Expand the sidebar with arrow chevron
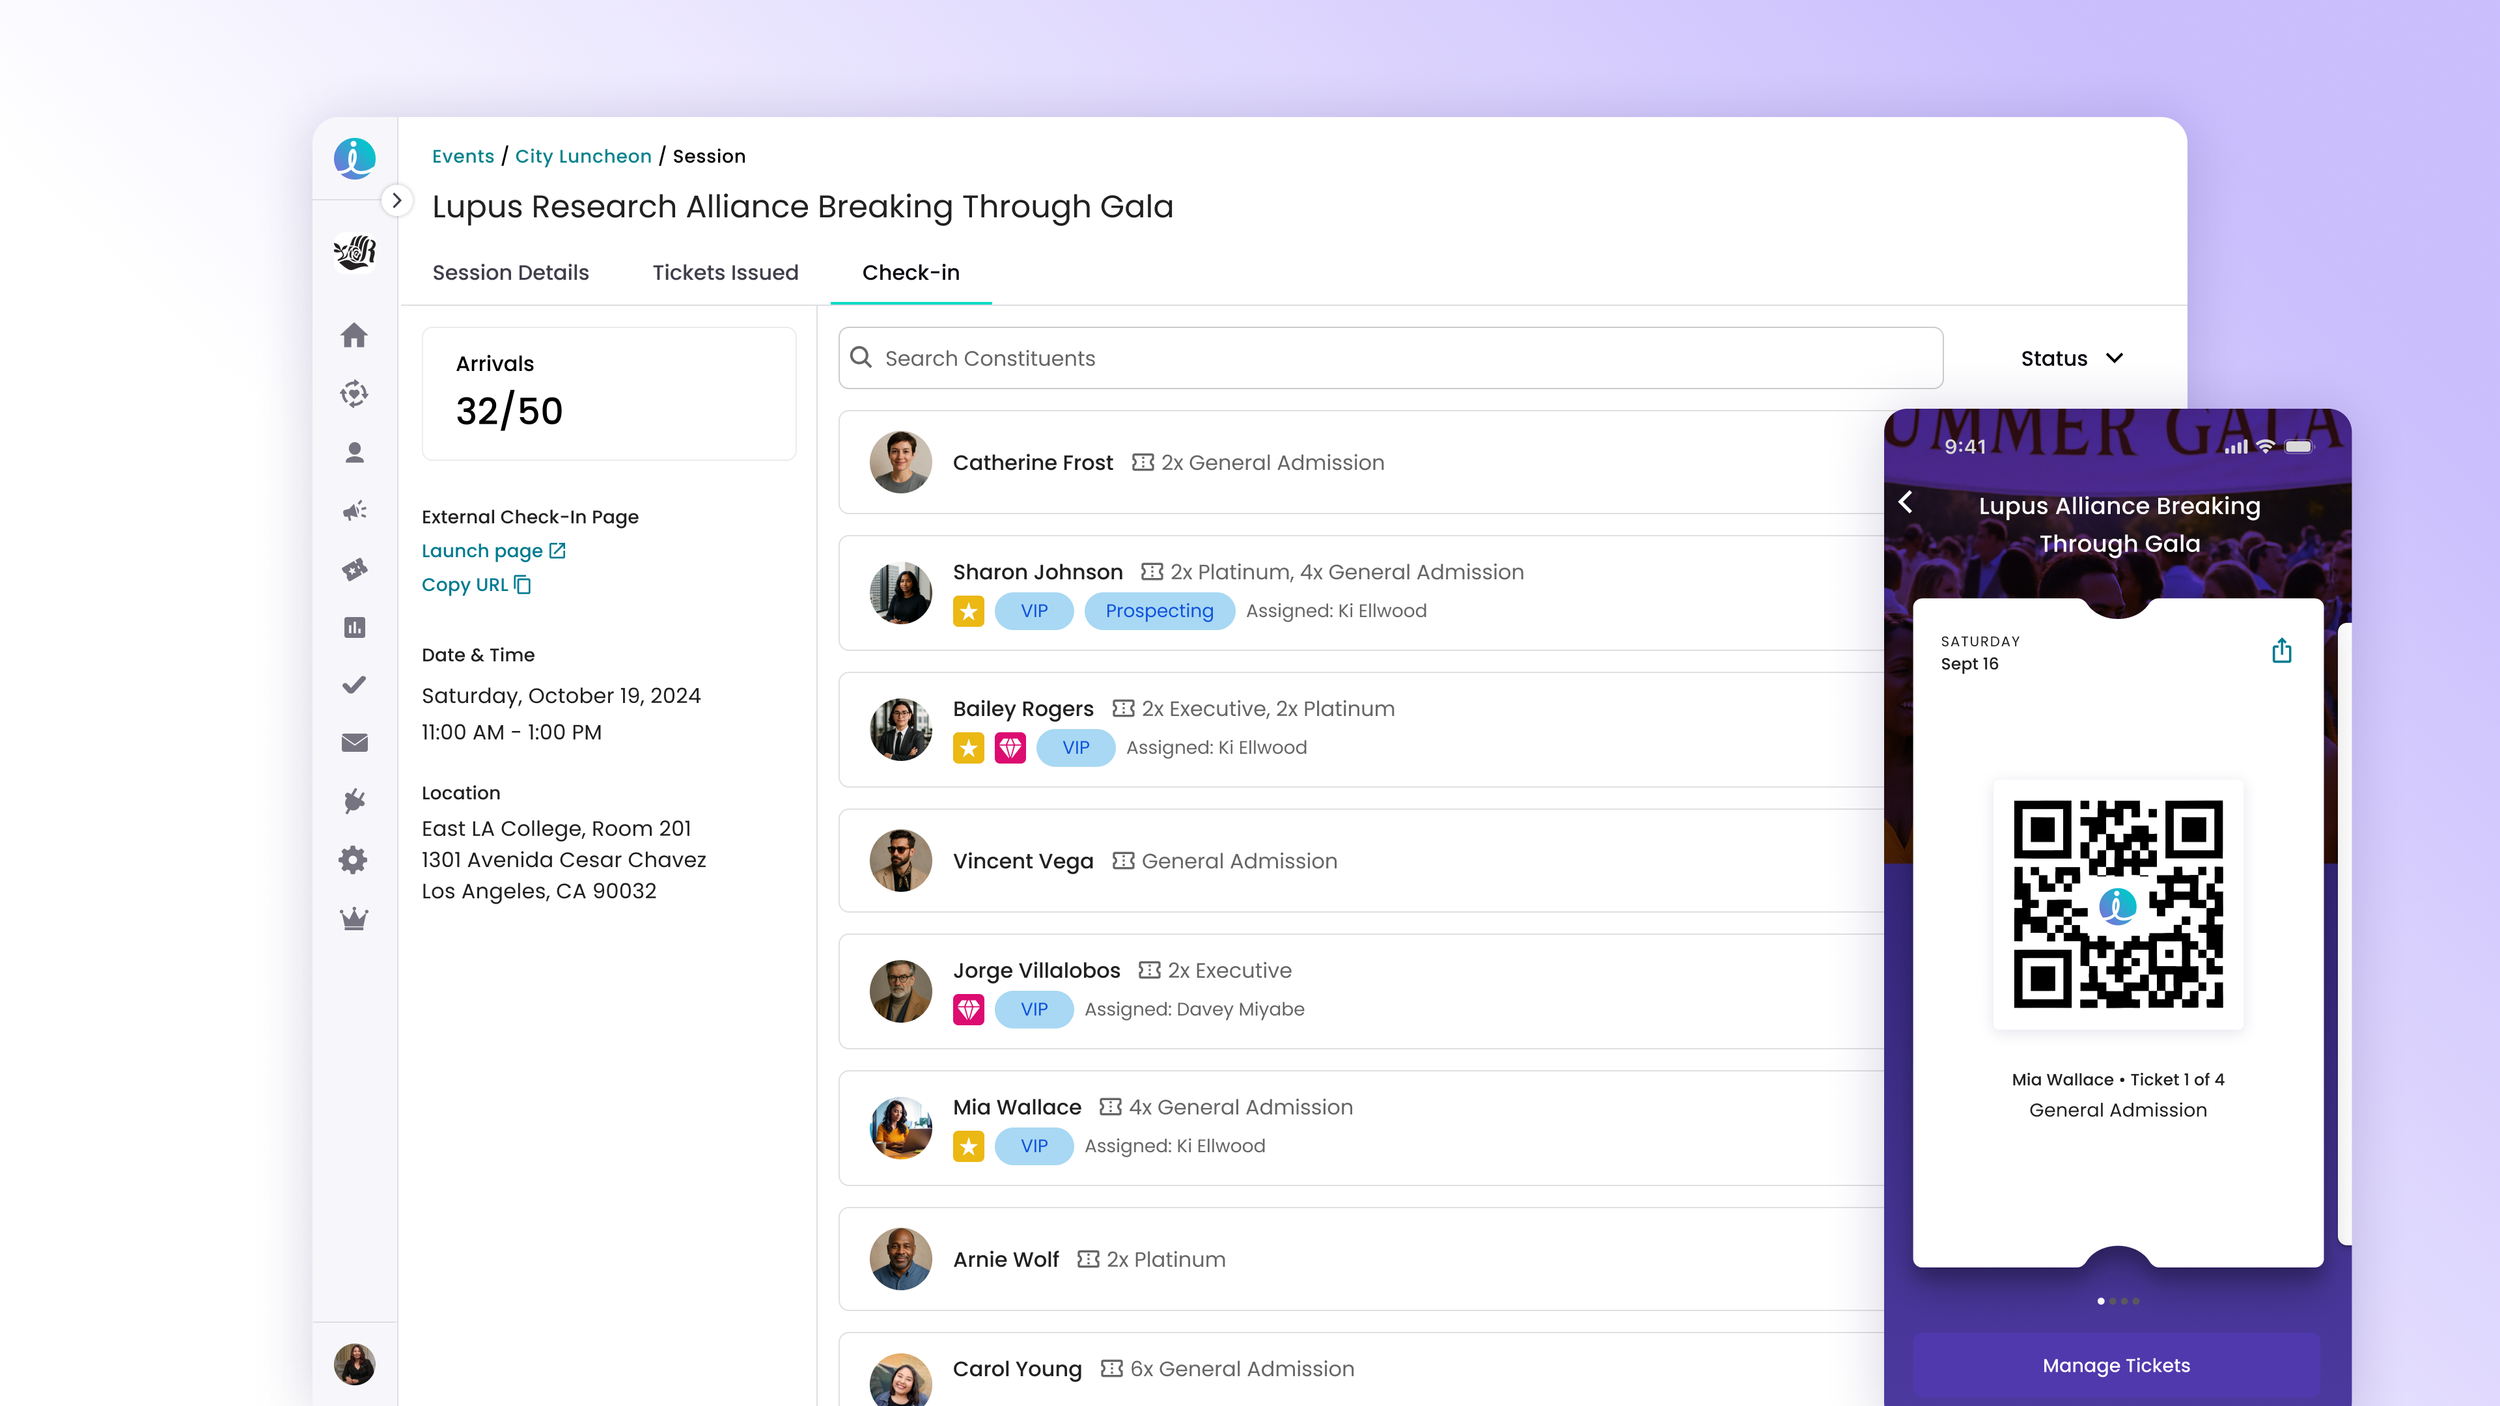 (397, 200)
